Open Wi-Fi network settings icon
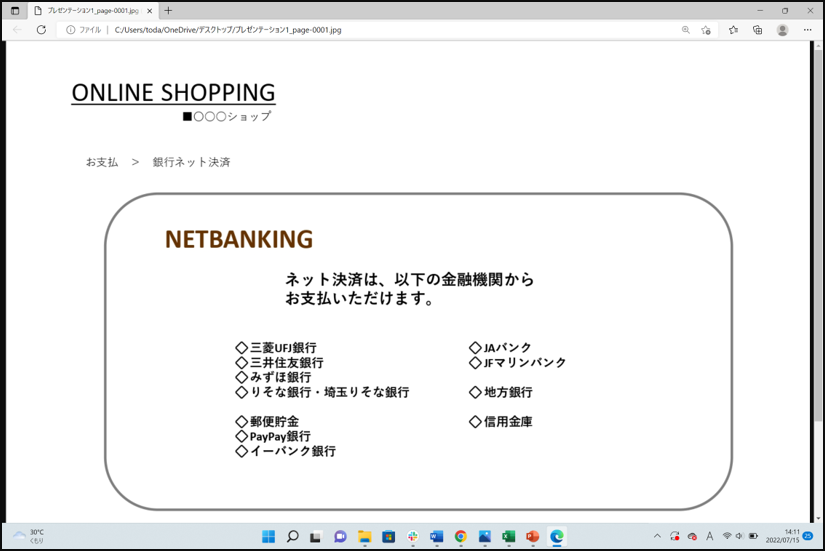The width and height of the screenshot is (825, 551). coord(727,536)
